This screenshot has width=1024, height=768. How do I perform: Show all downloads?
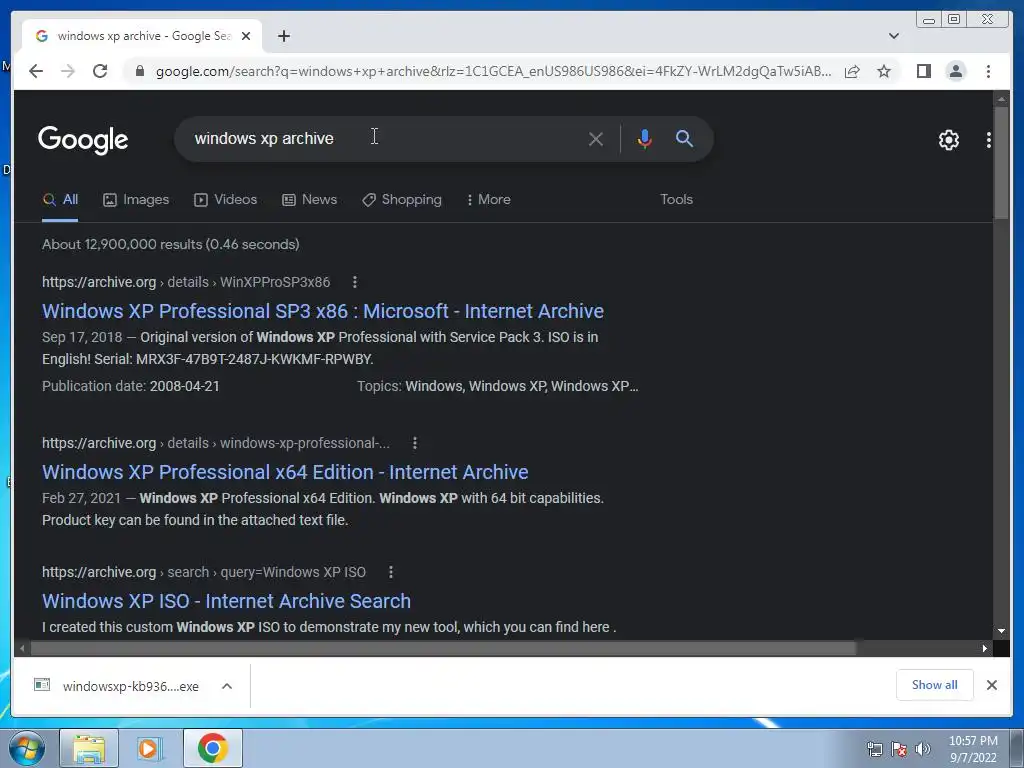coord(934,685)
